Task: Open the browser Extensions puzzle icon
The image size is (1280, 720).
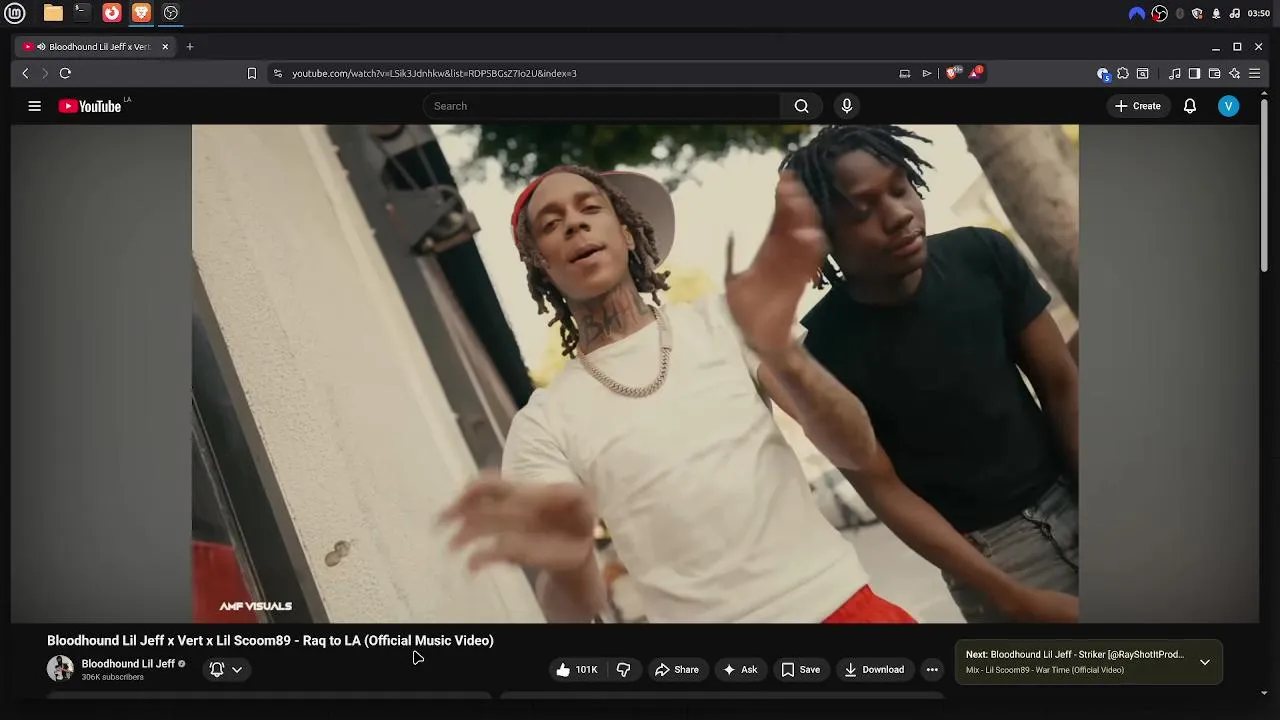Action: click(1123, 73)
